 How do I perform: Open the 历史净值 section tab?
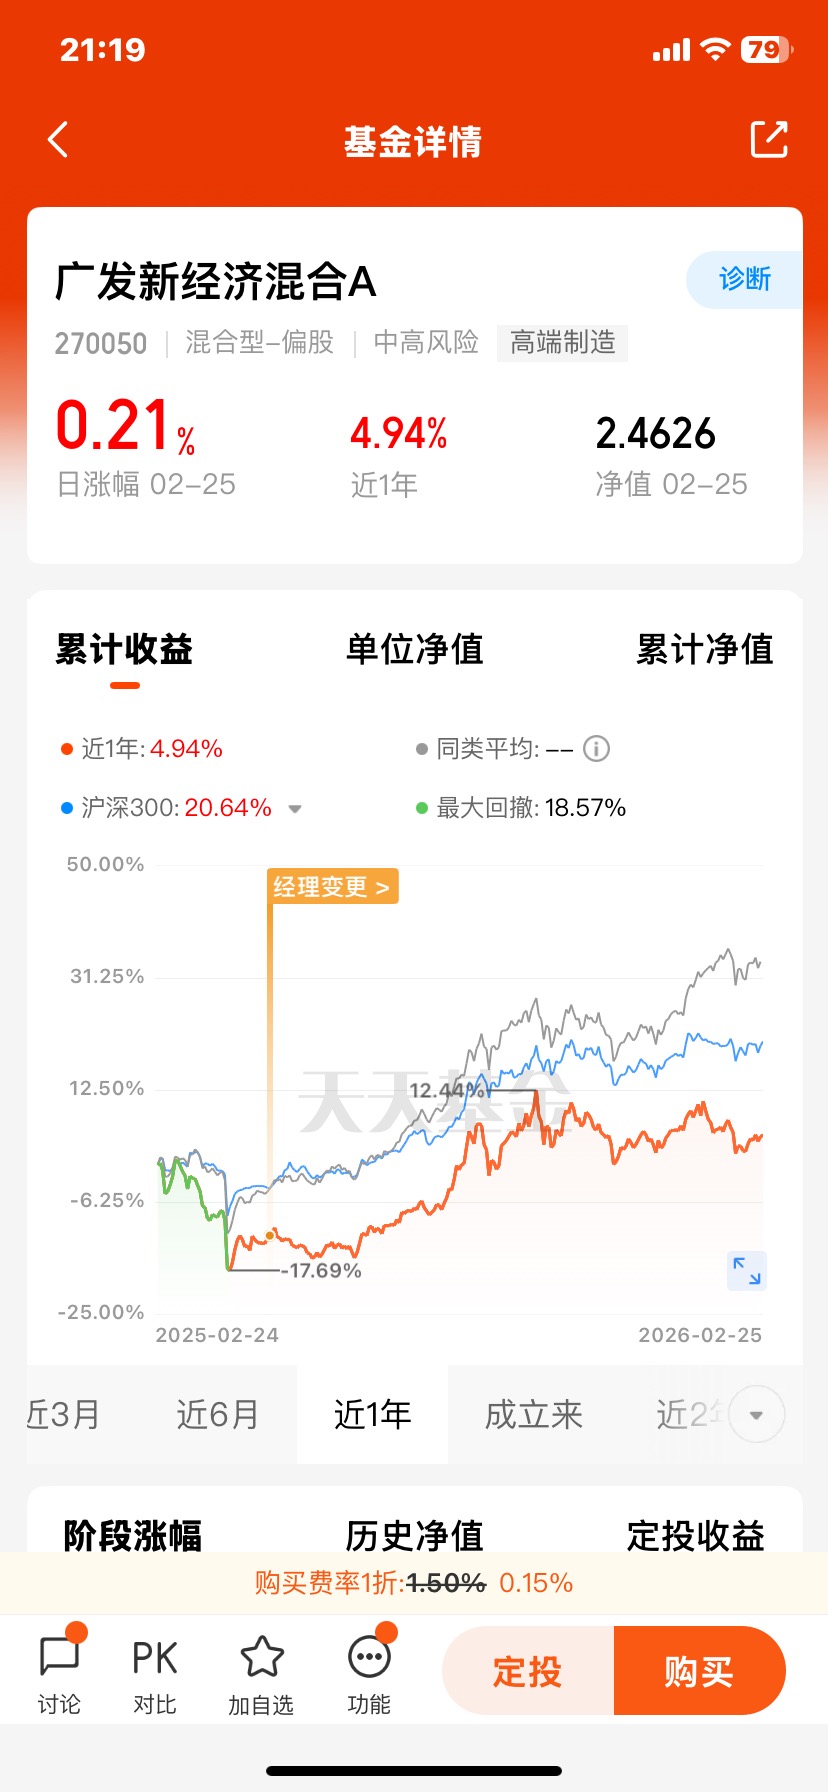(x=414, y=1536)
